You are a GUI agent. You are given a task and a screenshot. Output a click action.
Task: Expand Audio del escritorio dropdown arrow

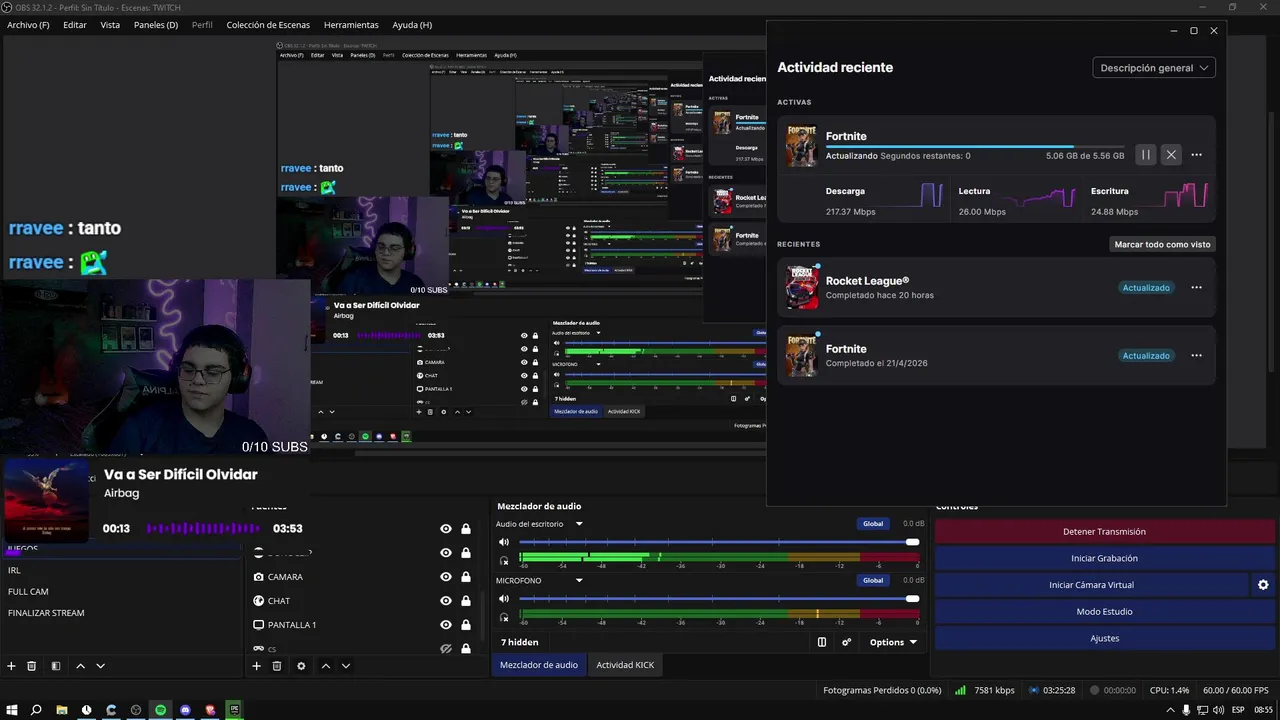point(578,524)
